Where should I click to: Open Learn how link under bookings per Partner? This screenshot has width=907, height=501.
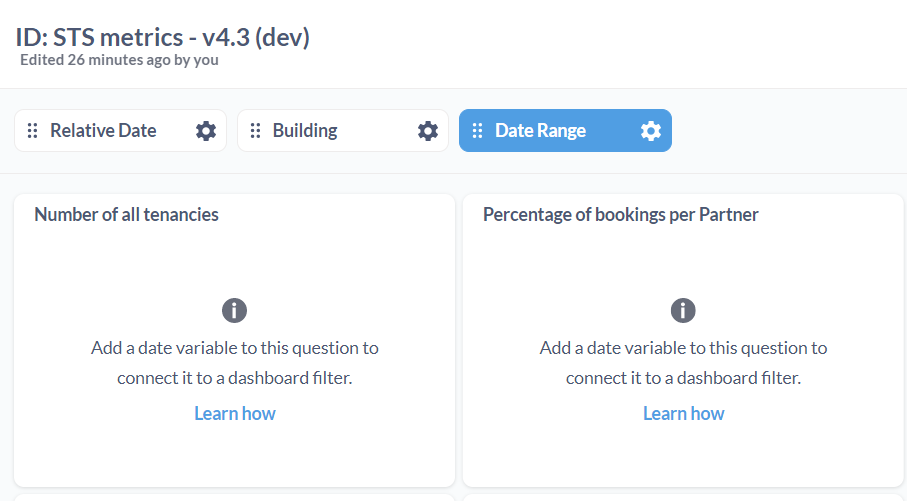(x=684, y=414)
